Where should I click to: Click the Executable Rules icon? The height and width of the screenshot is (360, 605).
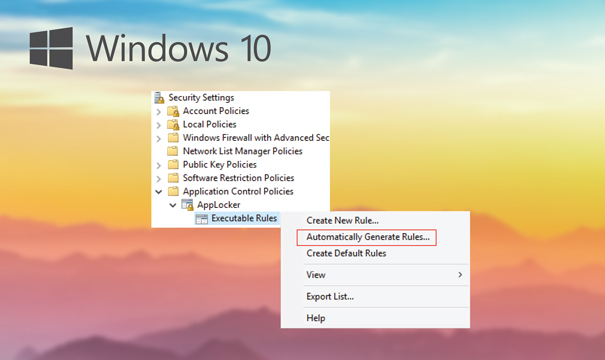pos(201,219)
